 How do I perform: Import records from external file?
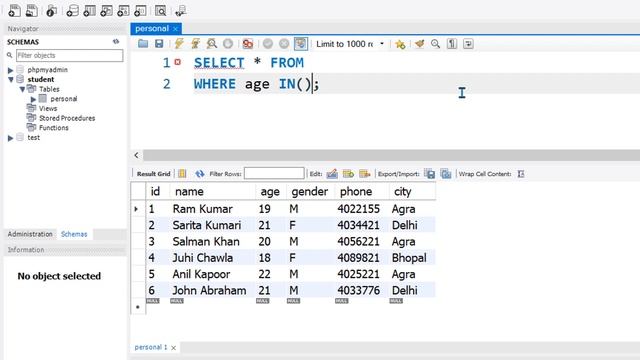(x=446, y=174)
